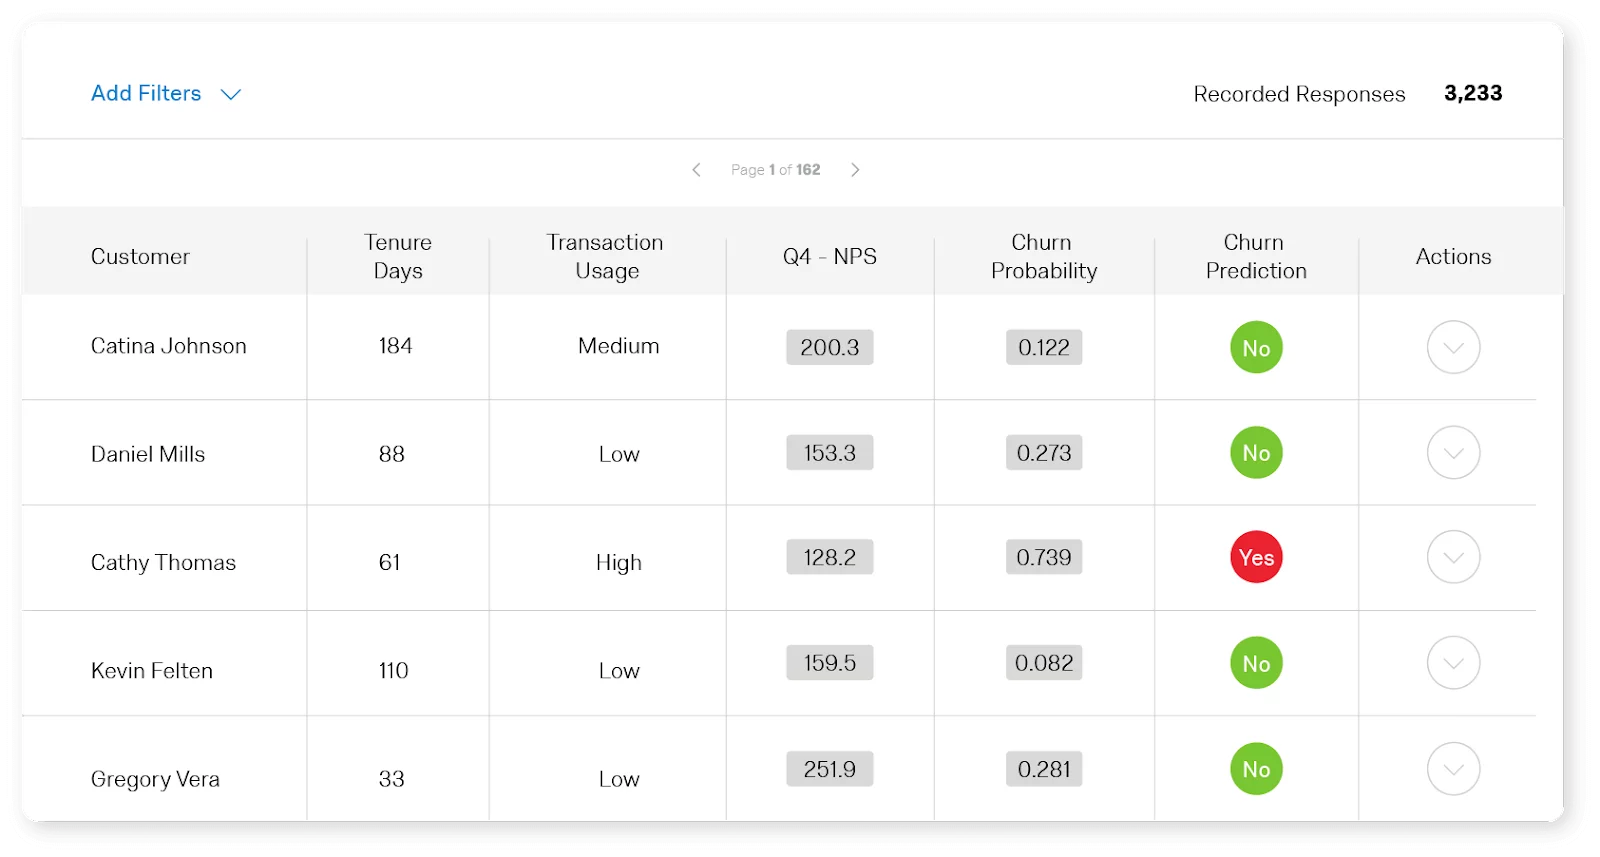Click Daniel Mills's green No badge
The width and height of the screenshot is (1600, 857).
[x=1256, y=453]
